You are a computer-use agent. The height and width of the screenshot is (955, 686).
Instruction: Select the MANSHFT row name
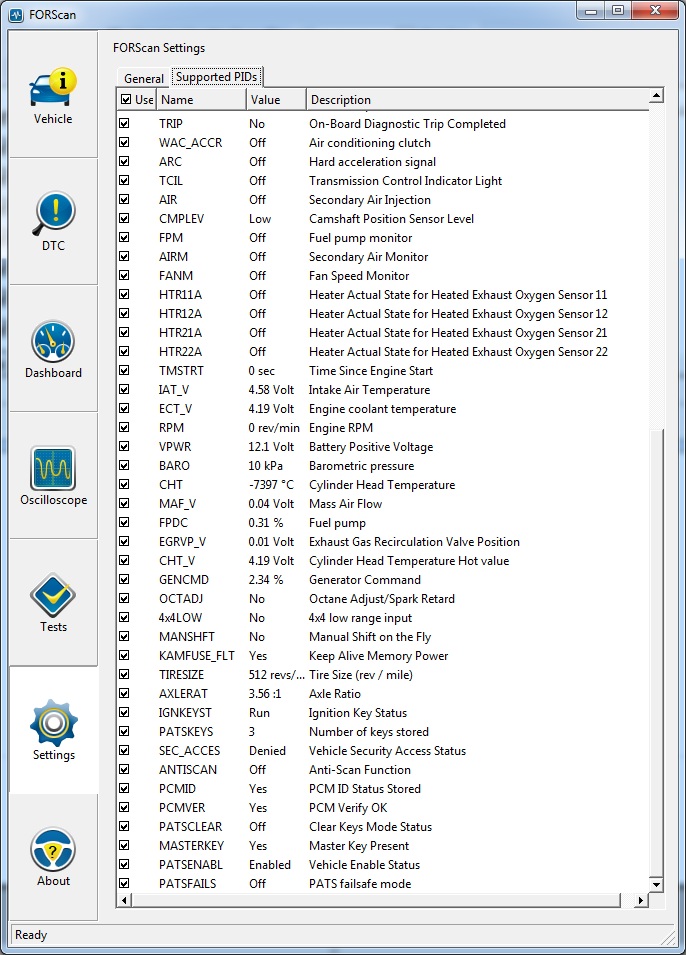pos(186,636)
